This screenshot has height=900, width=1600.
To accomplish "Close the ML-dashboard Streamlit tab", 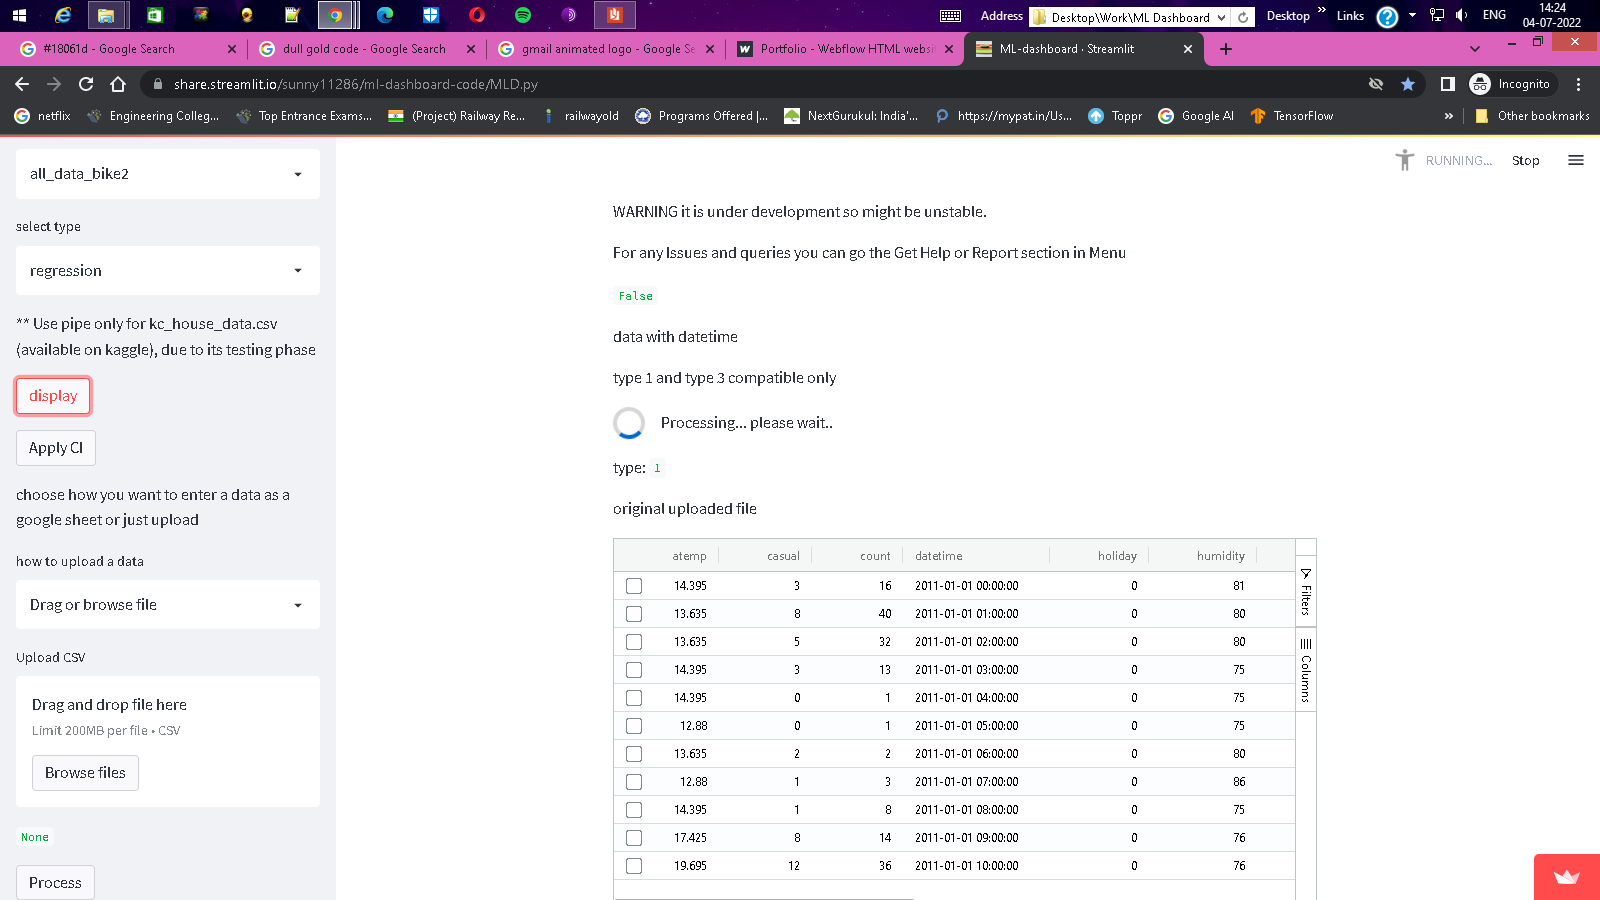I will (1188, 49).
